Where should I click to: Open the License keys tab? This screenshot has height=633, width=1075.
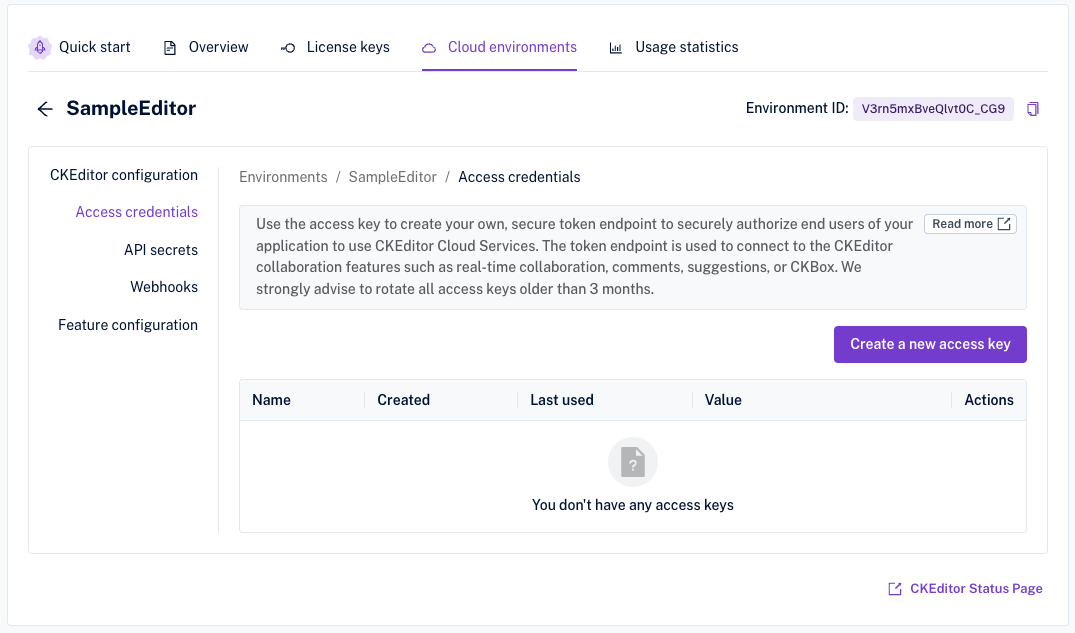tap(335, 47)
